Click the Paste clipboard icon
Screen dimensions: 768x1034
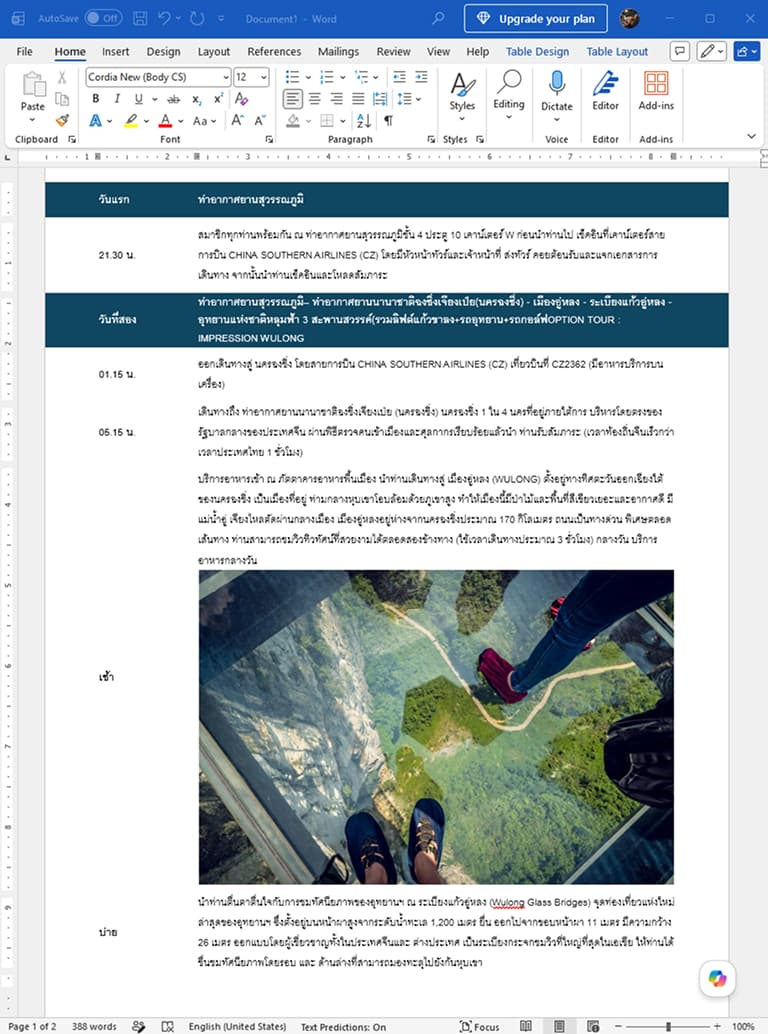click(32, 86)
